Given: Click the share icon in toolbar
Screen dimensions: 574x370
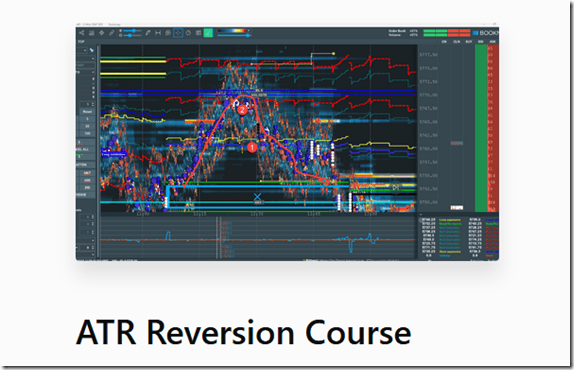Looking at the screenshot, I should point(82,33).
